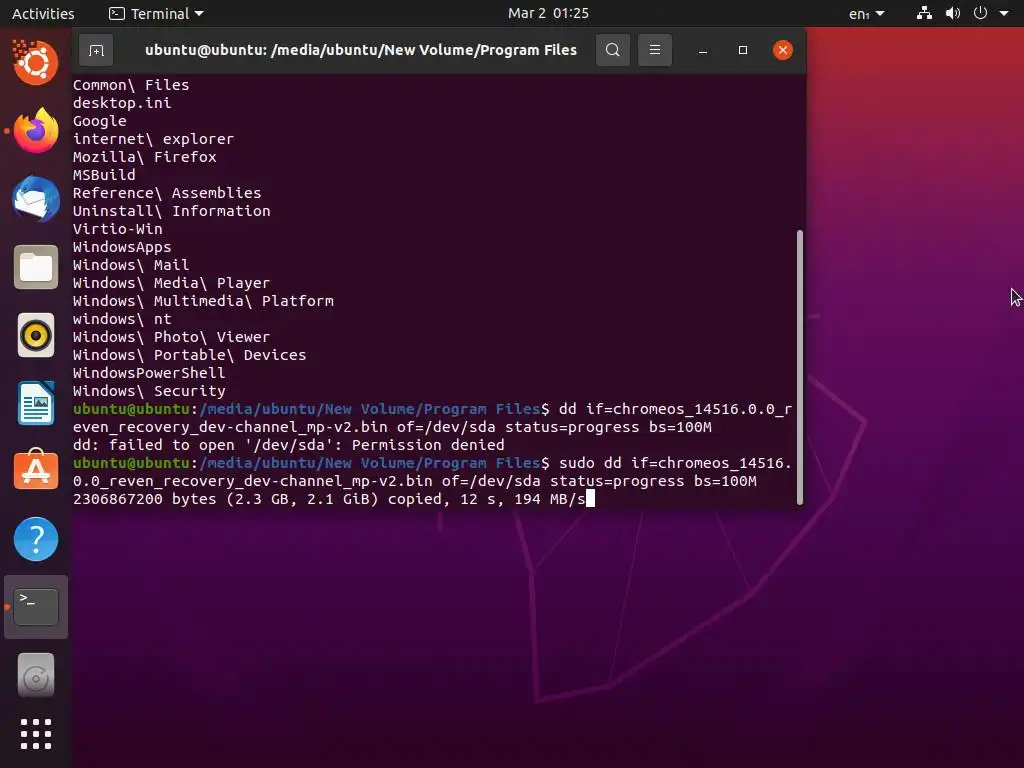Click the 'Windows\ Security' entry
Screen dimensions: 1024x768
[149, 391]
